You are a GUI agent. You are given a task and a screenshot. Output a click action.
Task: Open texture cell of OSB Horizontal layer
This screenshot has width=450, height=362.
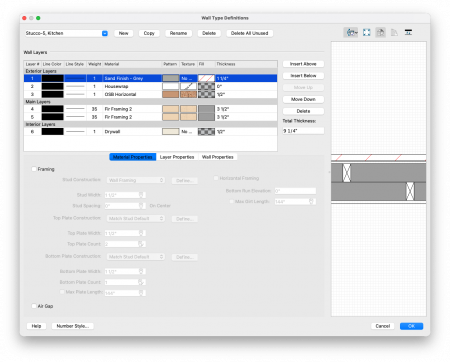[x=188, y=94]
